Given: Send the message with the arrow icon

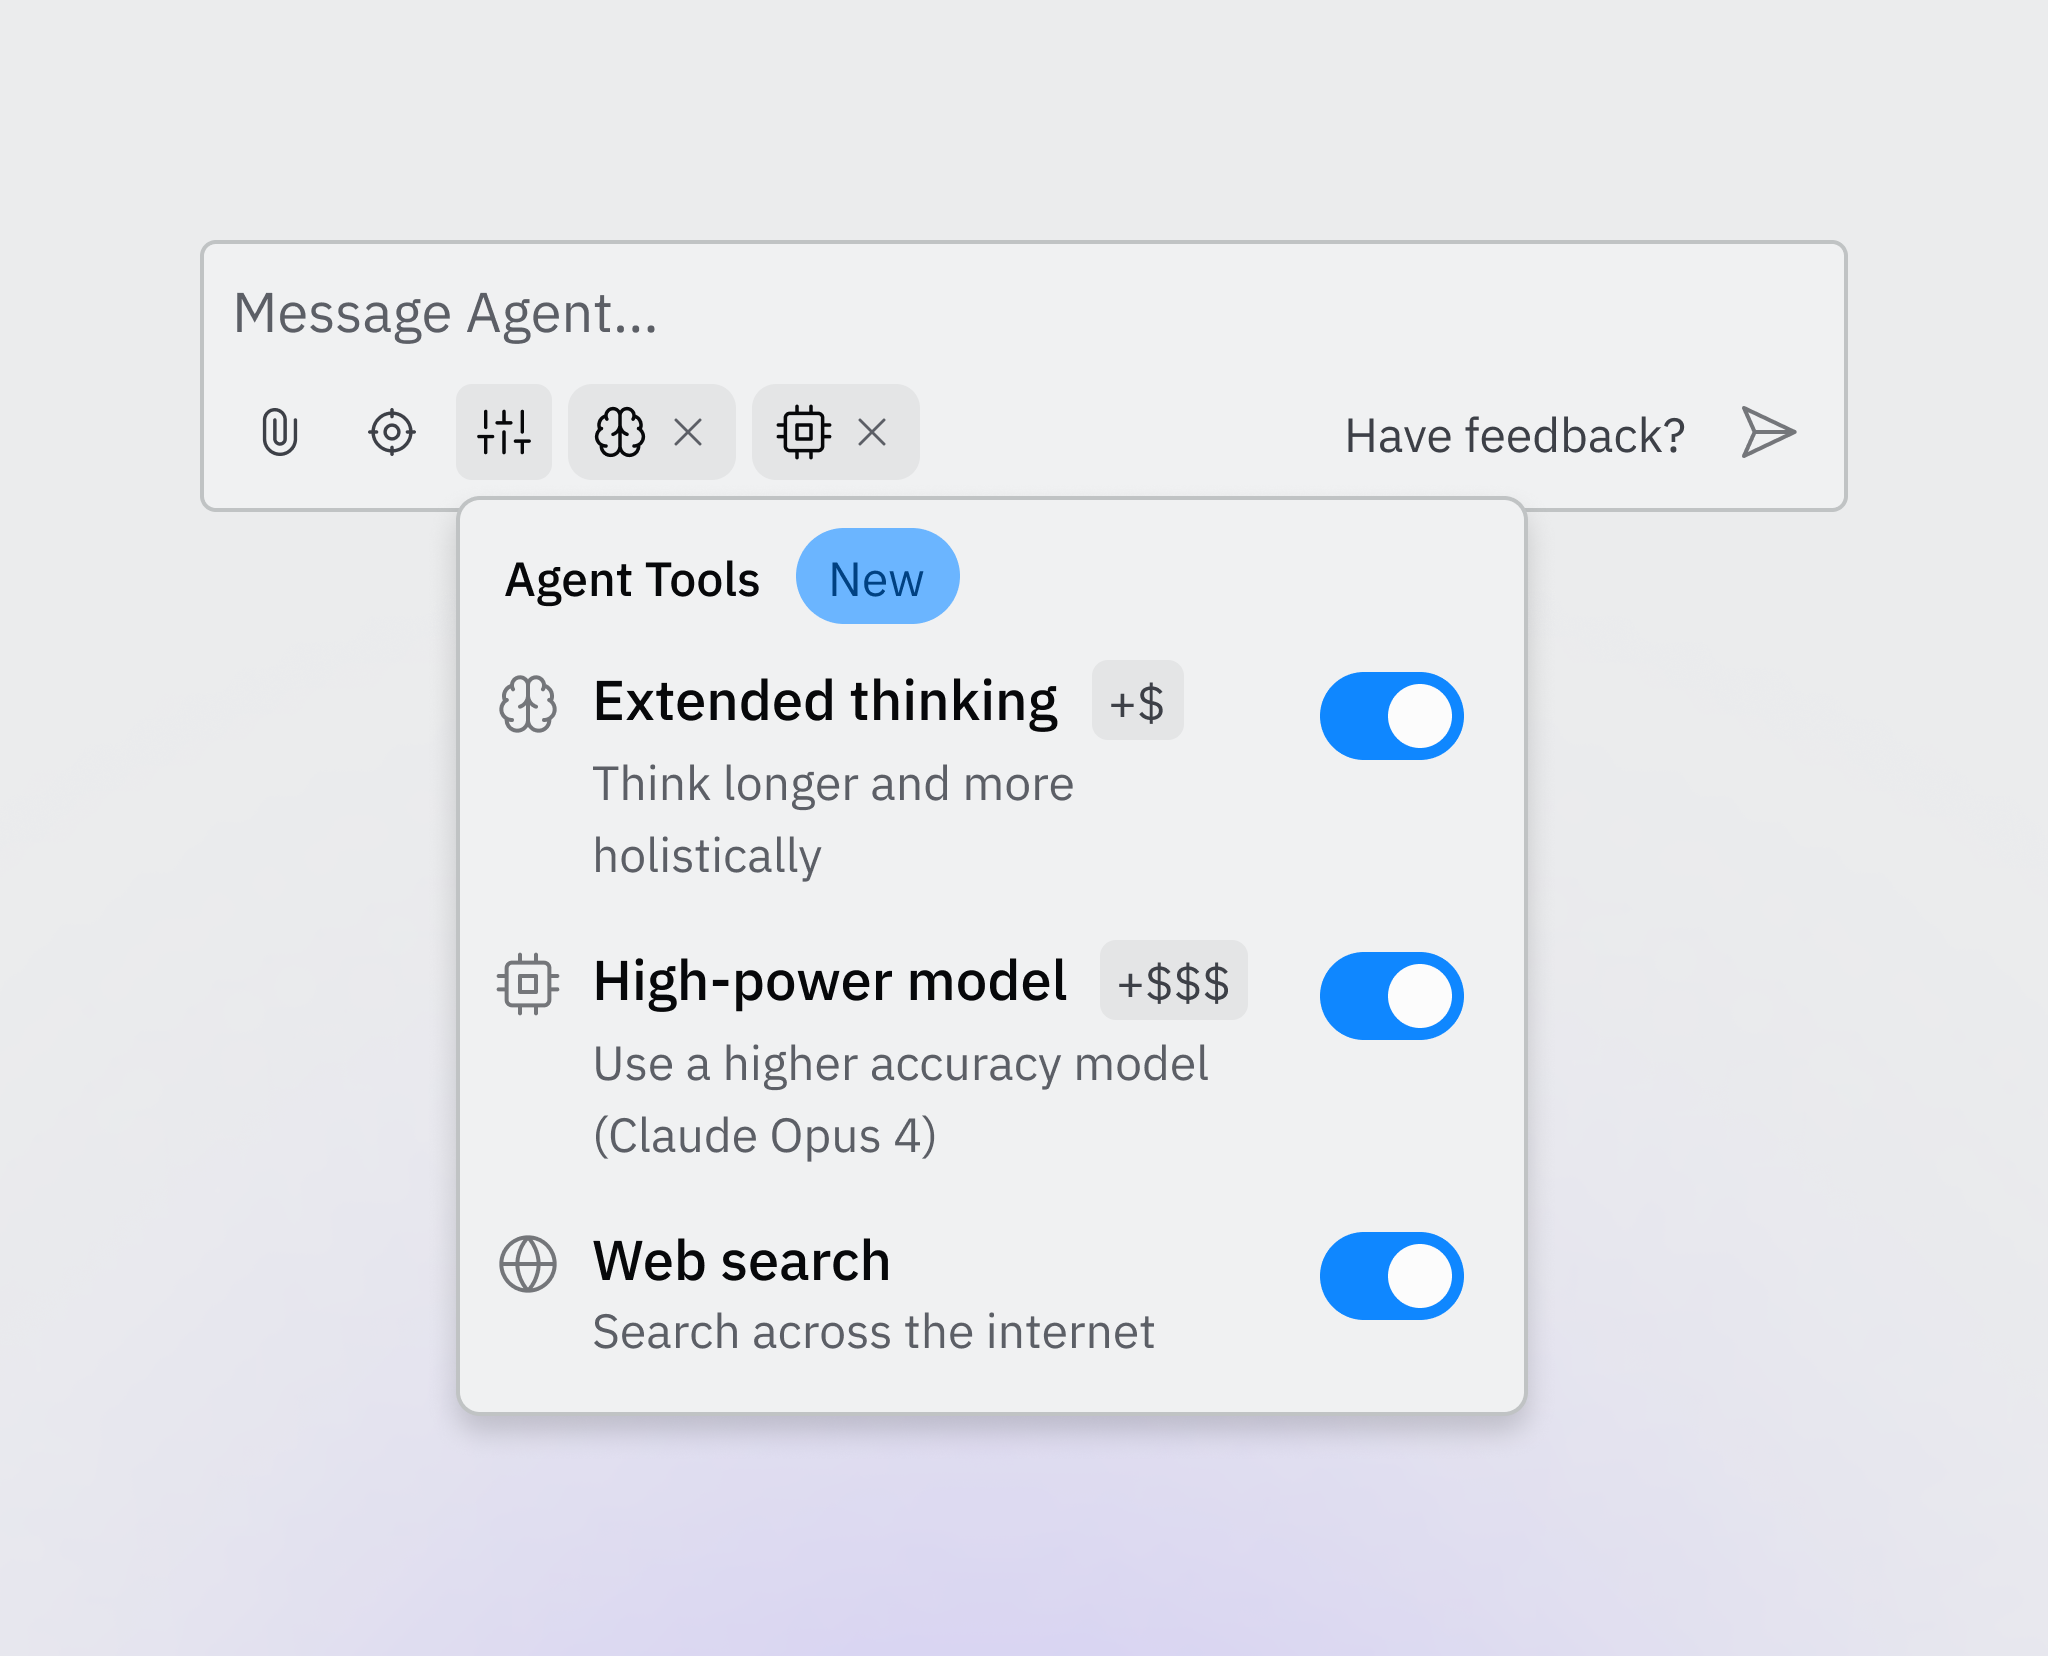Looking at the screenshot, I should tap(1768, 433).
